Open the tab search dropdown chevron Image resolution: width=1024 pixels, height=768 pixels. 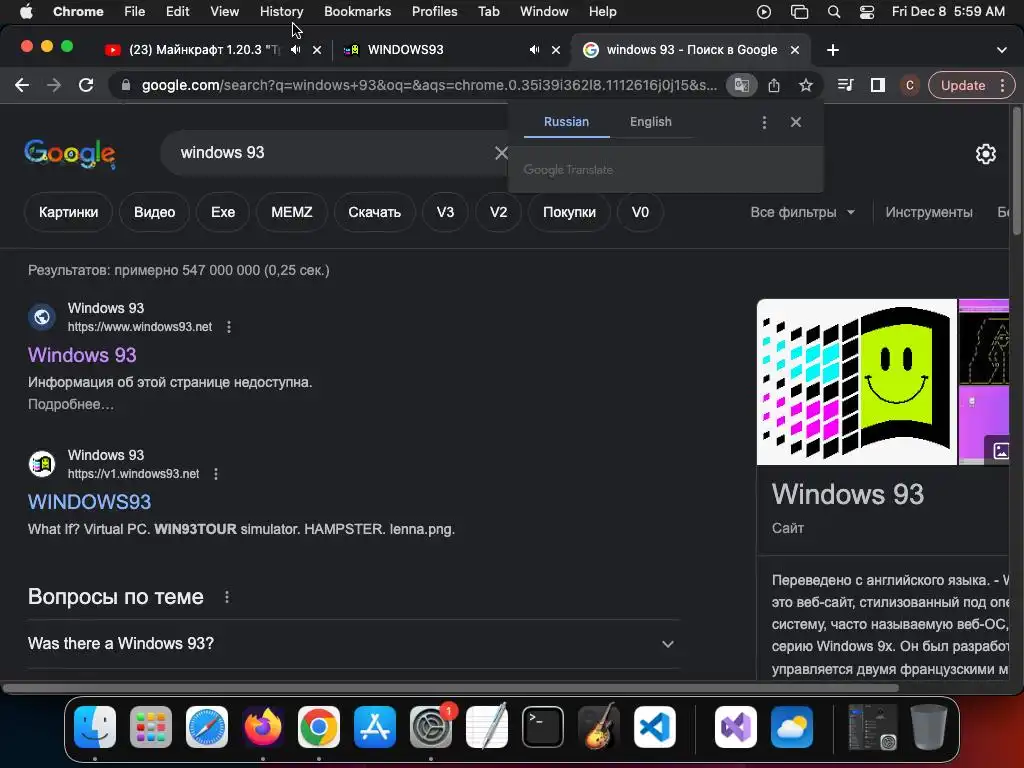(x=1002, y=50)
